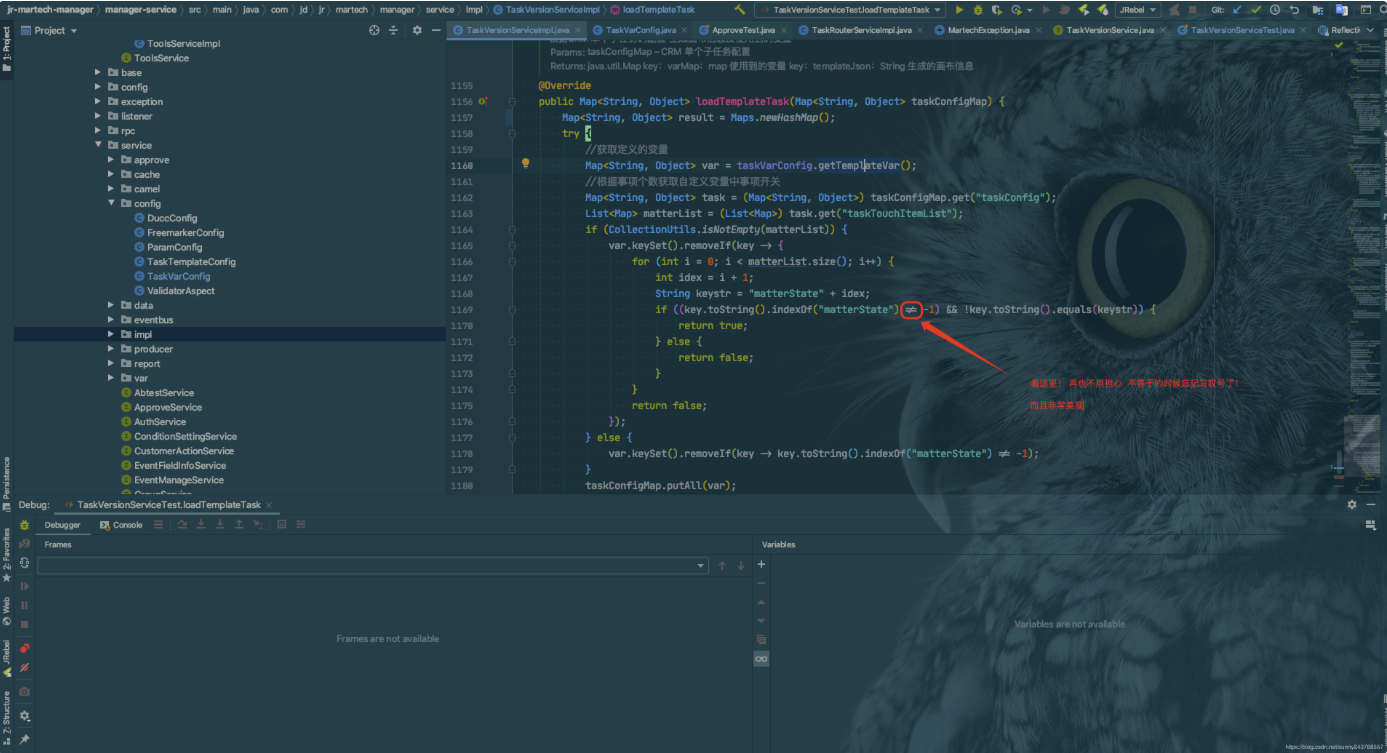1387x753 pixels.
Task: Collapse the config folder in project tree
Action: coord(111,203)
